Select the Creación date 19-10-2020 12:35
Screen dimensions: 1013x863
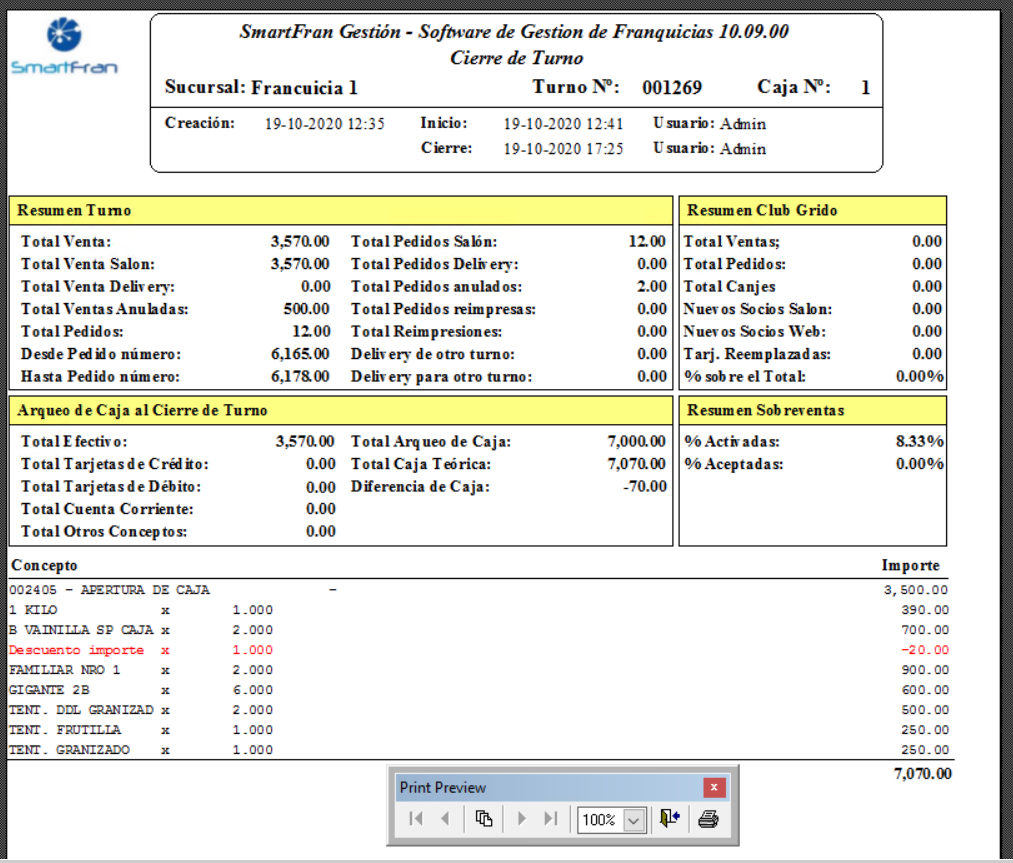click(x=324, y=123)
